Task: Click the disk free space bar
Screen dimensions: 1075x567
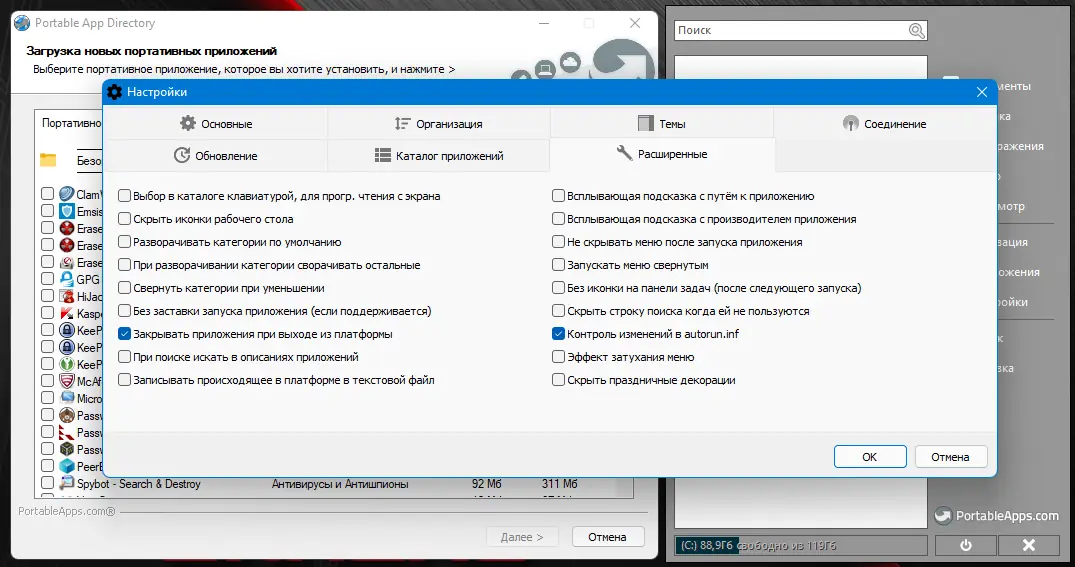Action: click(x=800, y=546)
